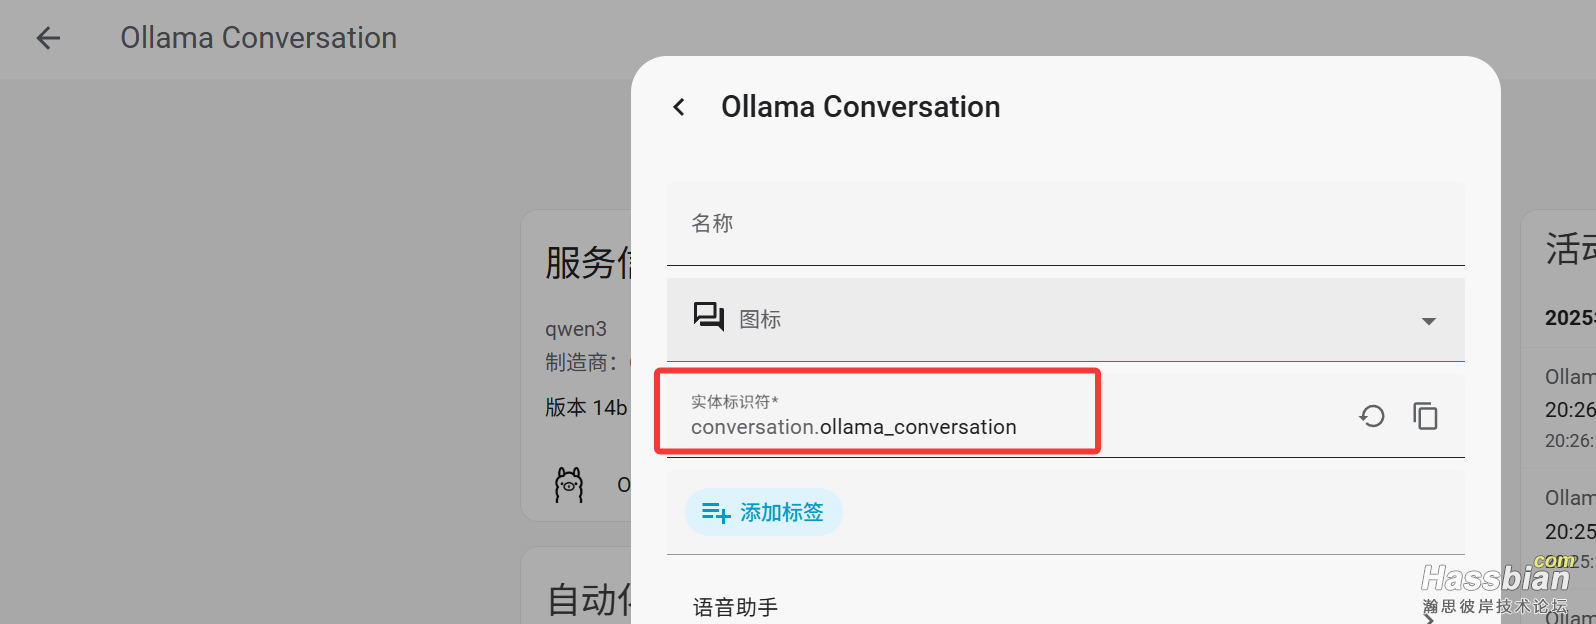This screenshot has height=624, width=1596.
Task: Copy the entity ID to clipboard
Action: coord(1425,416)
